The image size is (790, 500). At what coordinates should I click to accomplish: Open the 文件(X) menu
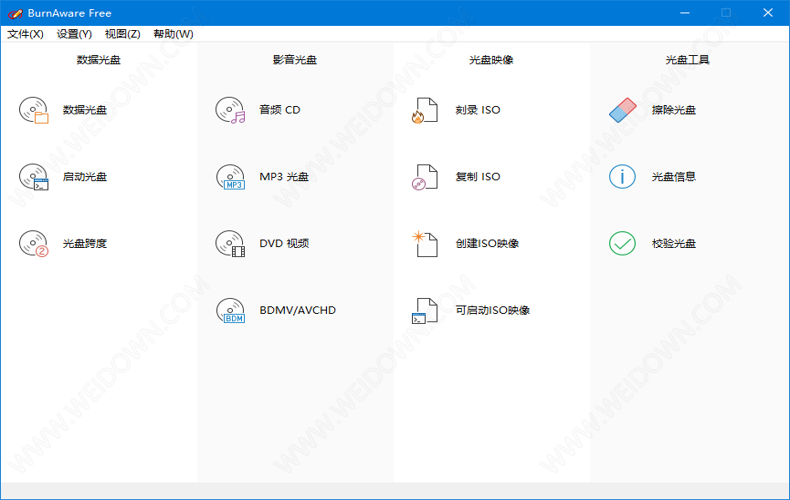25,34
